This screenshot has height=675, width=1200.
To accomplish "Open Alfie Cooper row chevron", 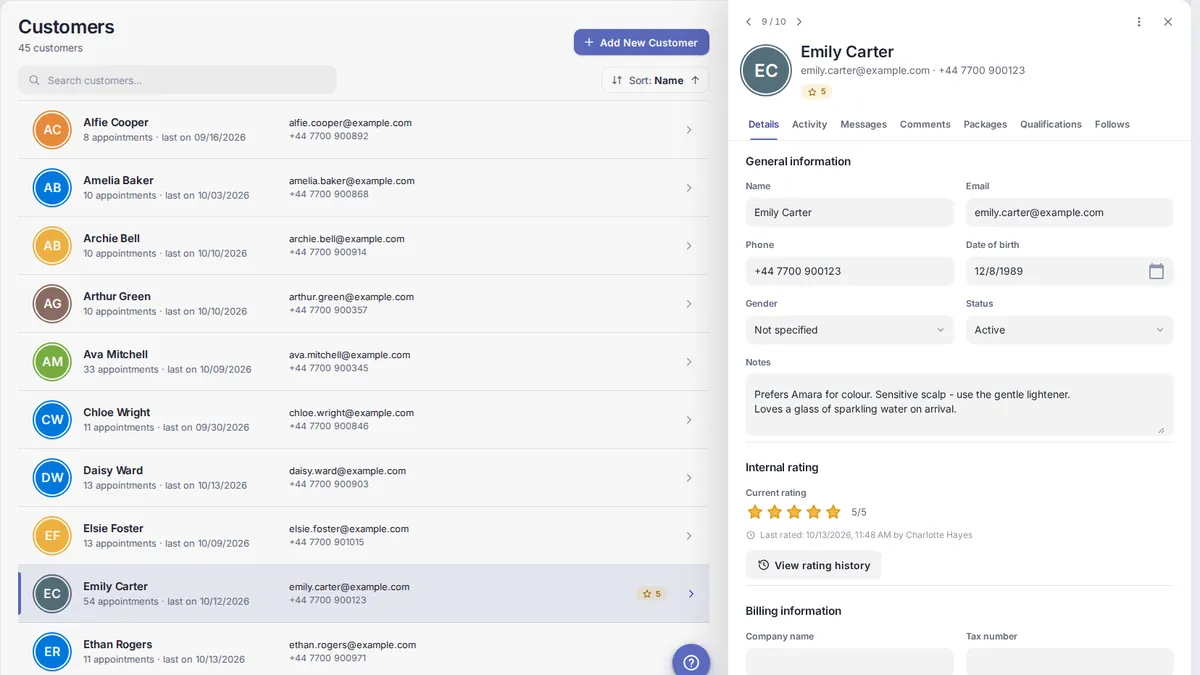I will (689, 130).
